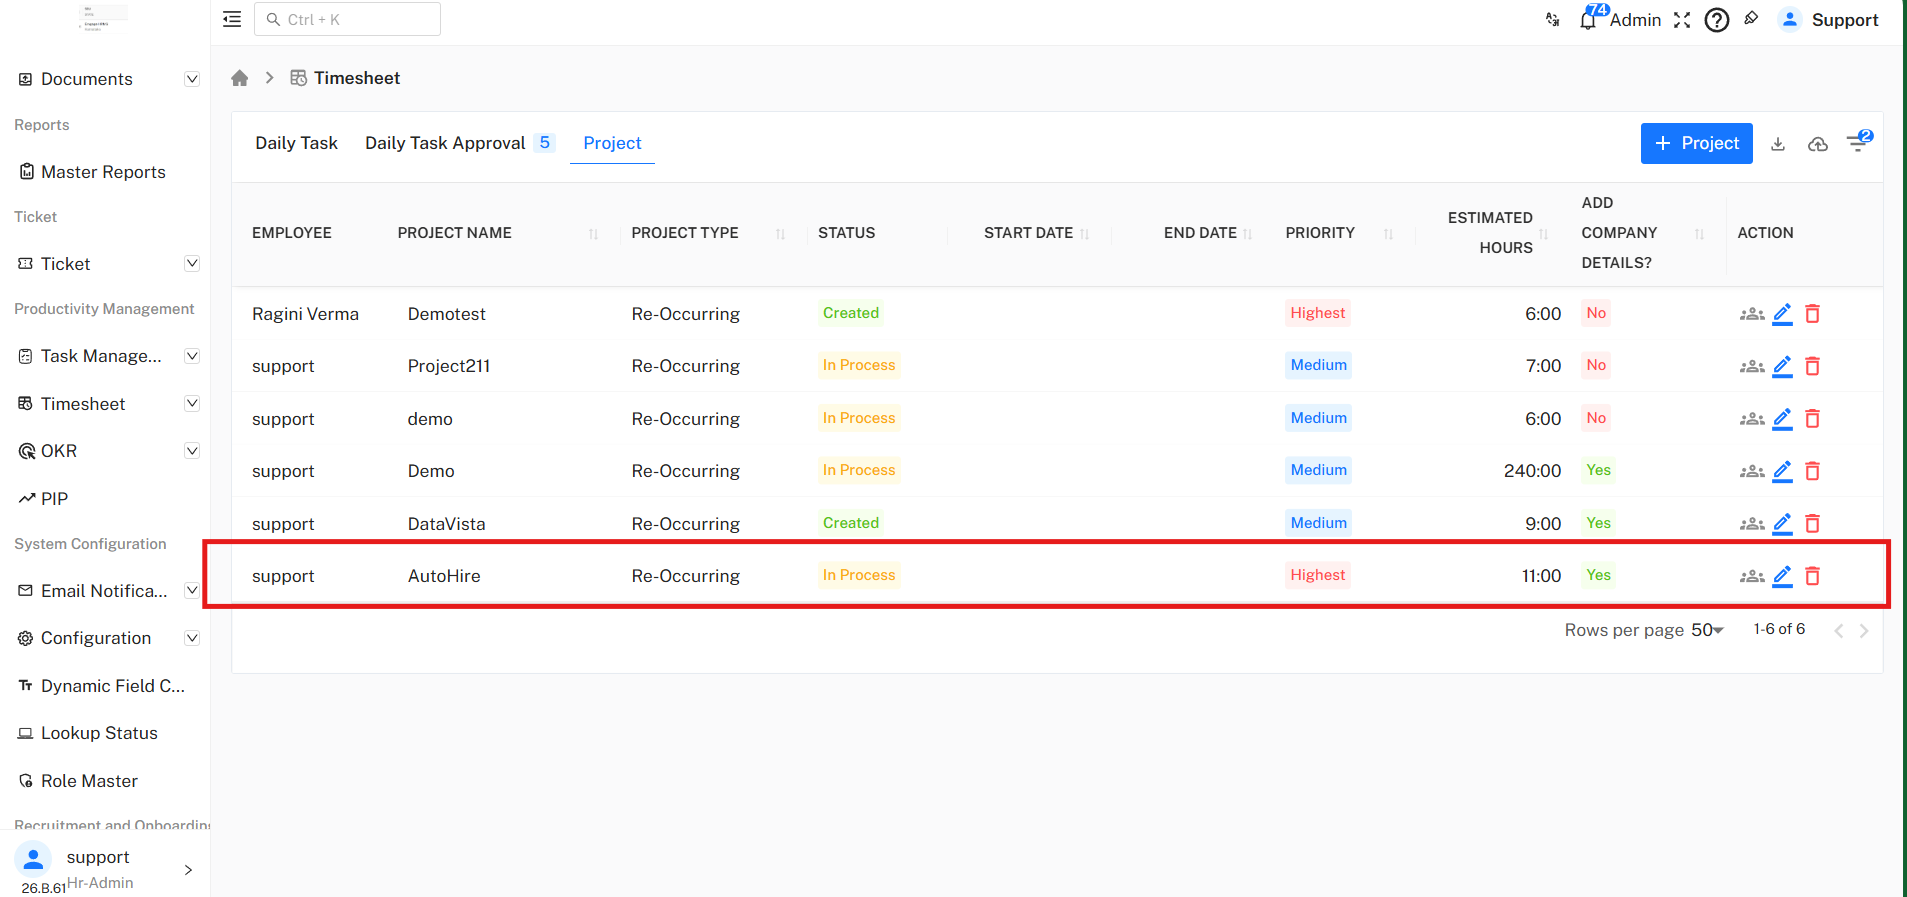The height and width of the screenshot is (897, 1907).
Task: Edit the AutoHire project with pencil icon
Action: 1782,576
